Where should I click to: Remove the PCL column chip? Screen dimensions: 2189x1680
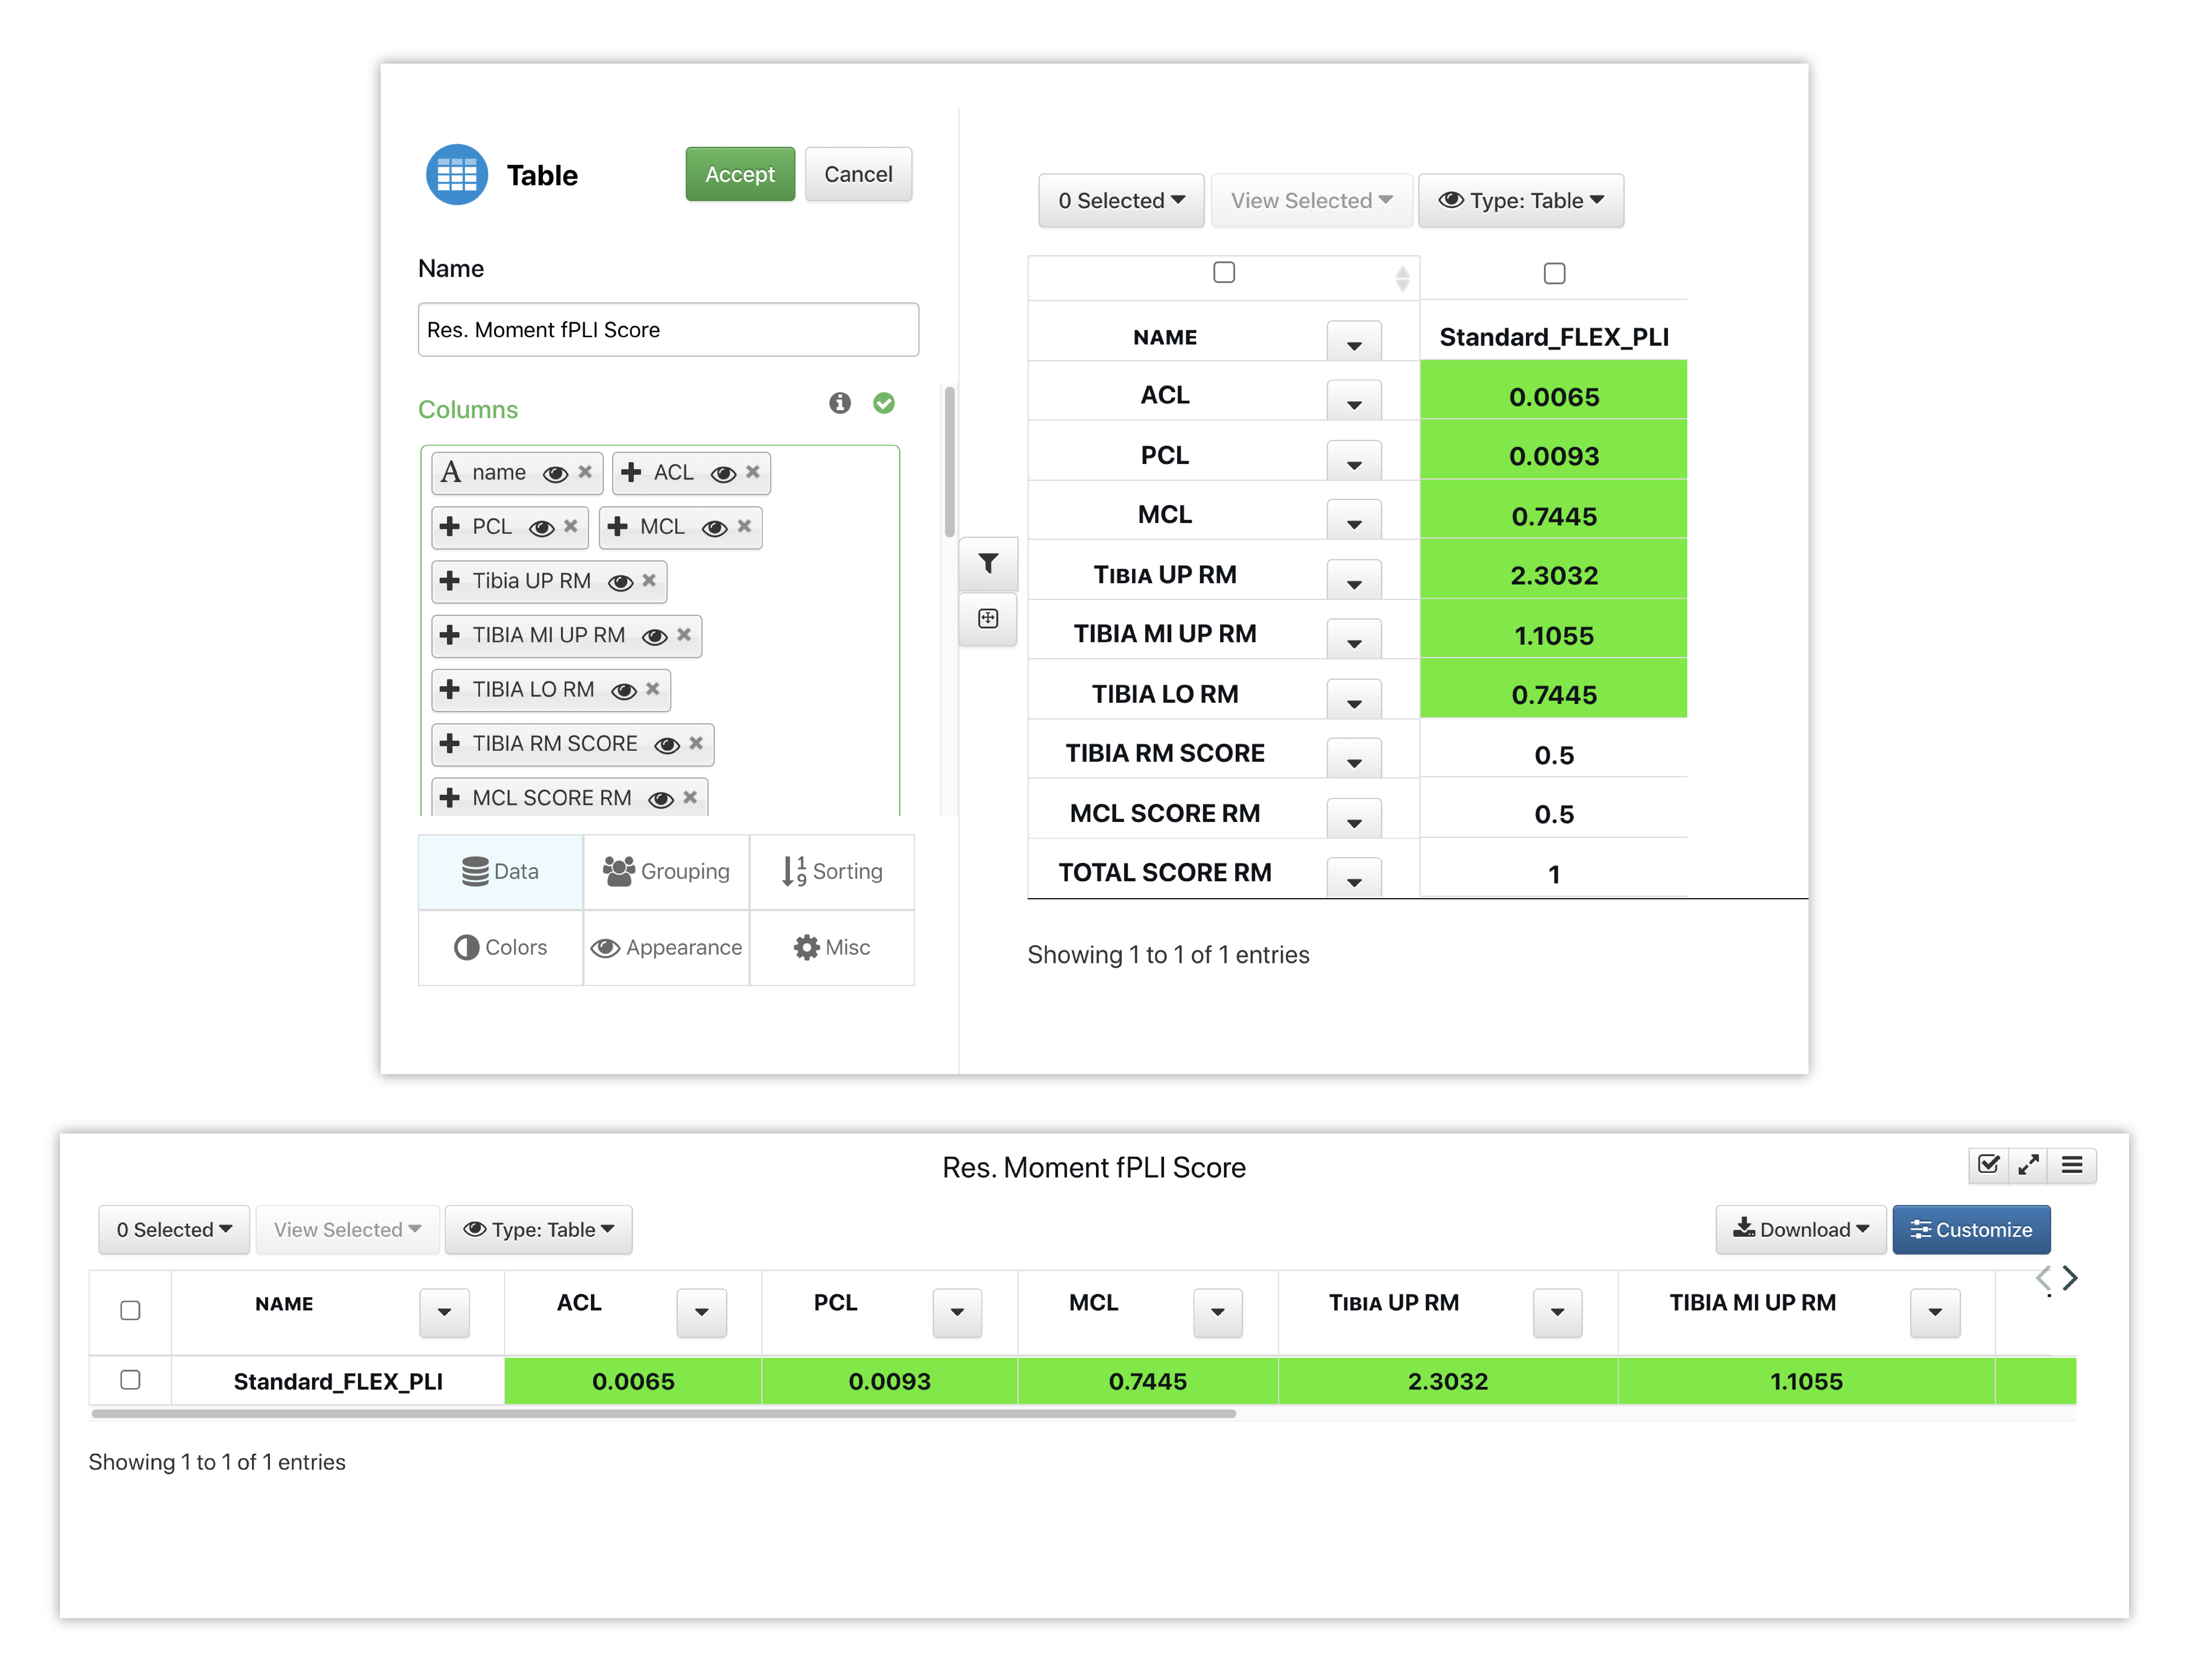pos(571,526)
